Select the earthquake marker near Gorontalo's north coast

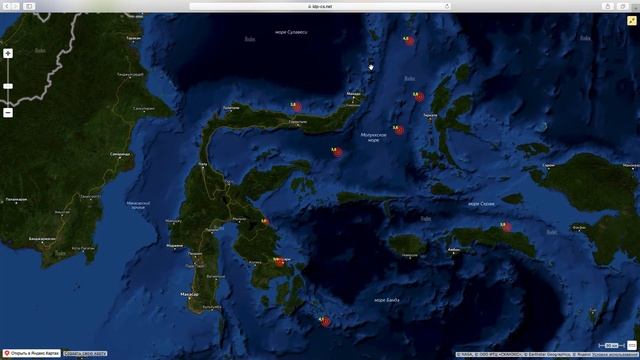pos(297,107)
